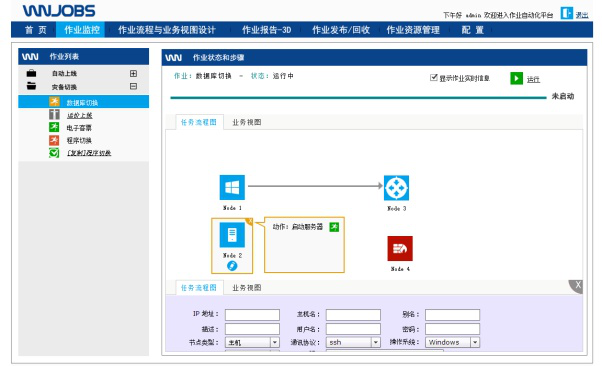Switch to upper 任务流程图 tab
The height and width of the screenshot is (366, 602).
click(x=199, y=122)
